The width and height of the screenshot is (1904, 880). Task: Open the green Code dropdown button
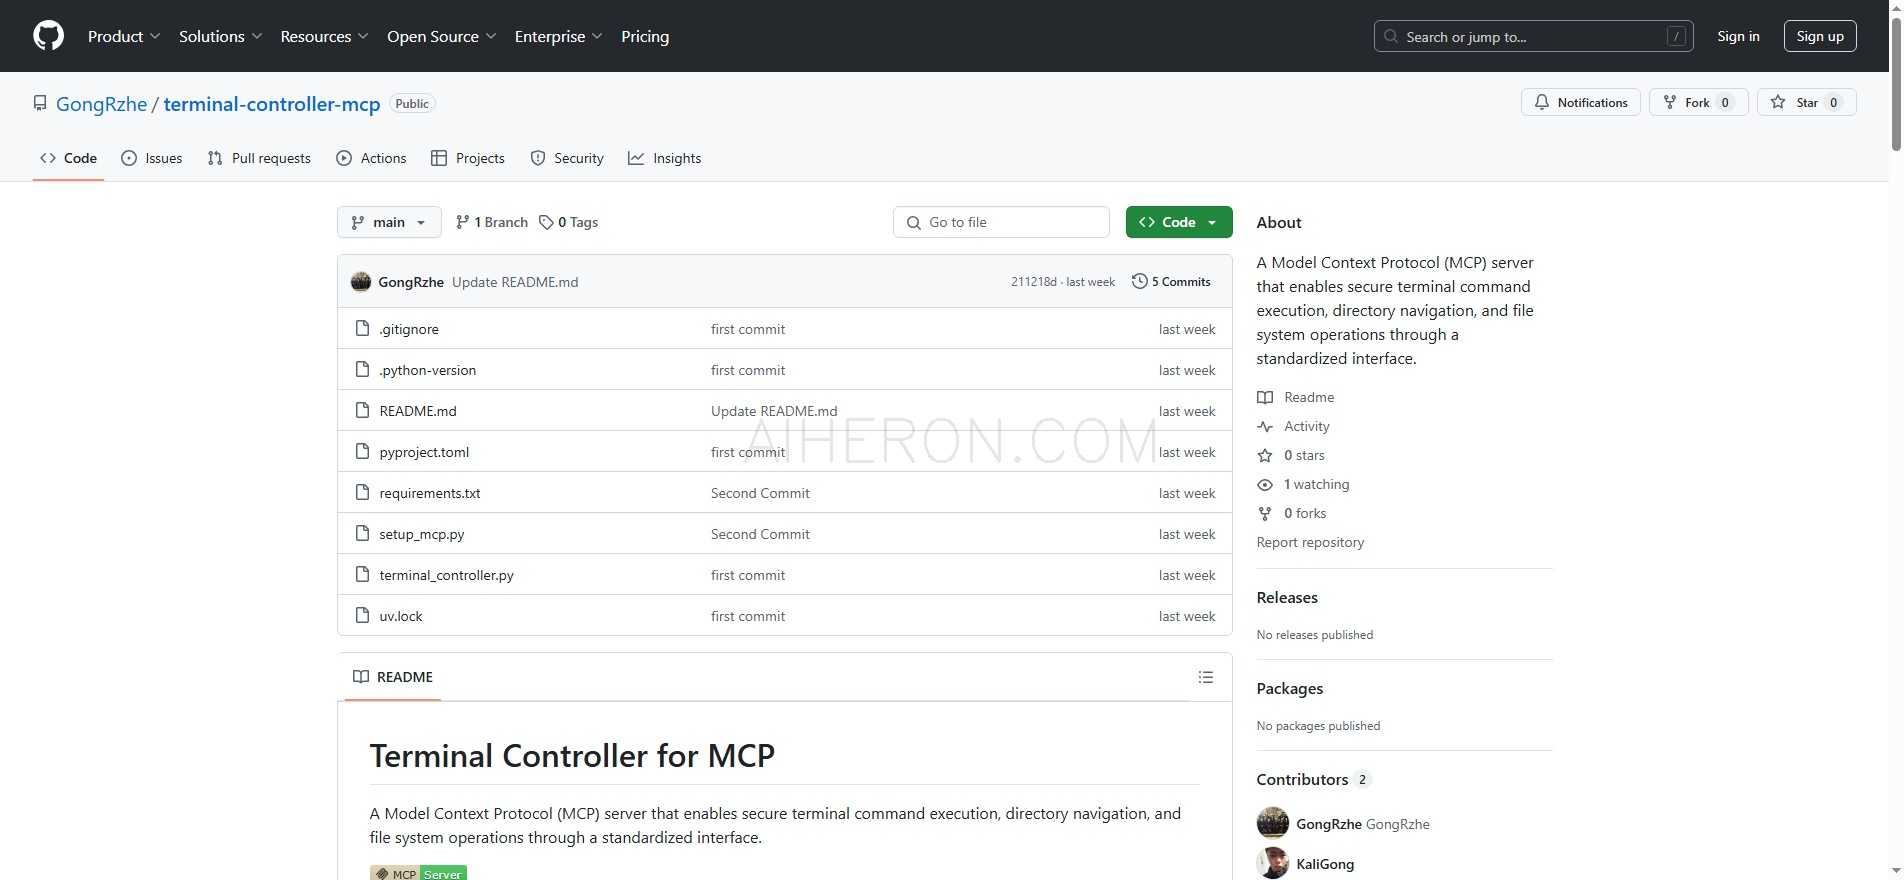coord(1179,222)
